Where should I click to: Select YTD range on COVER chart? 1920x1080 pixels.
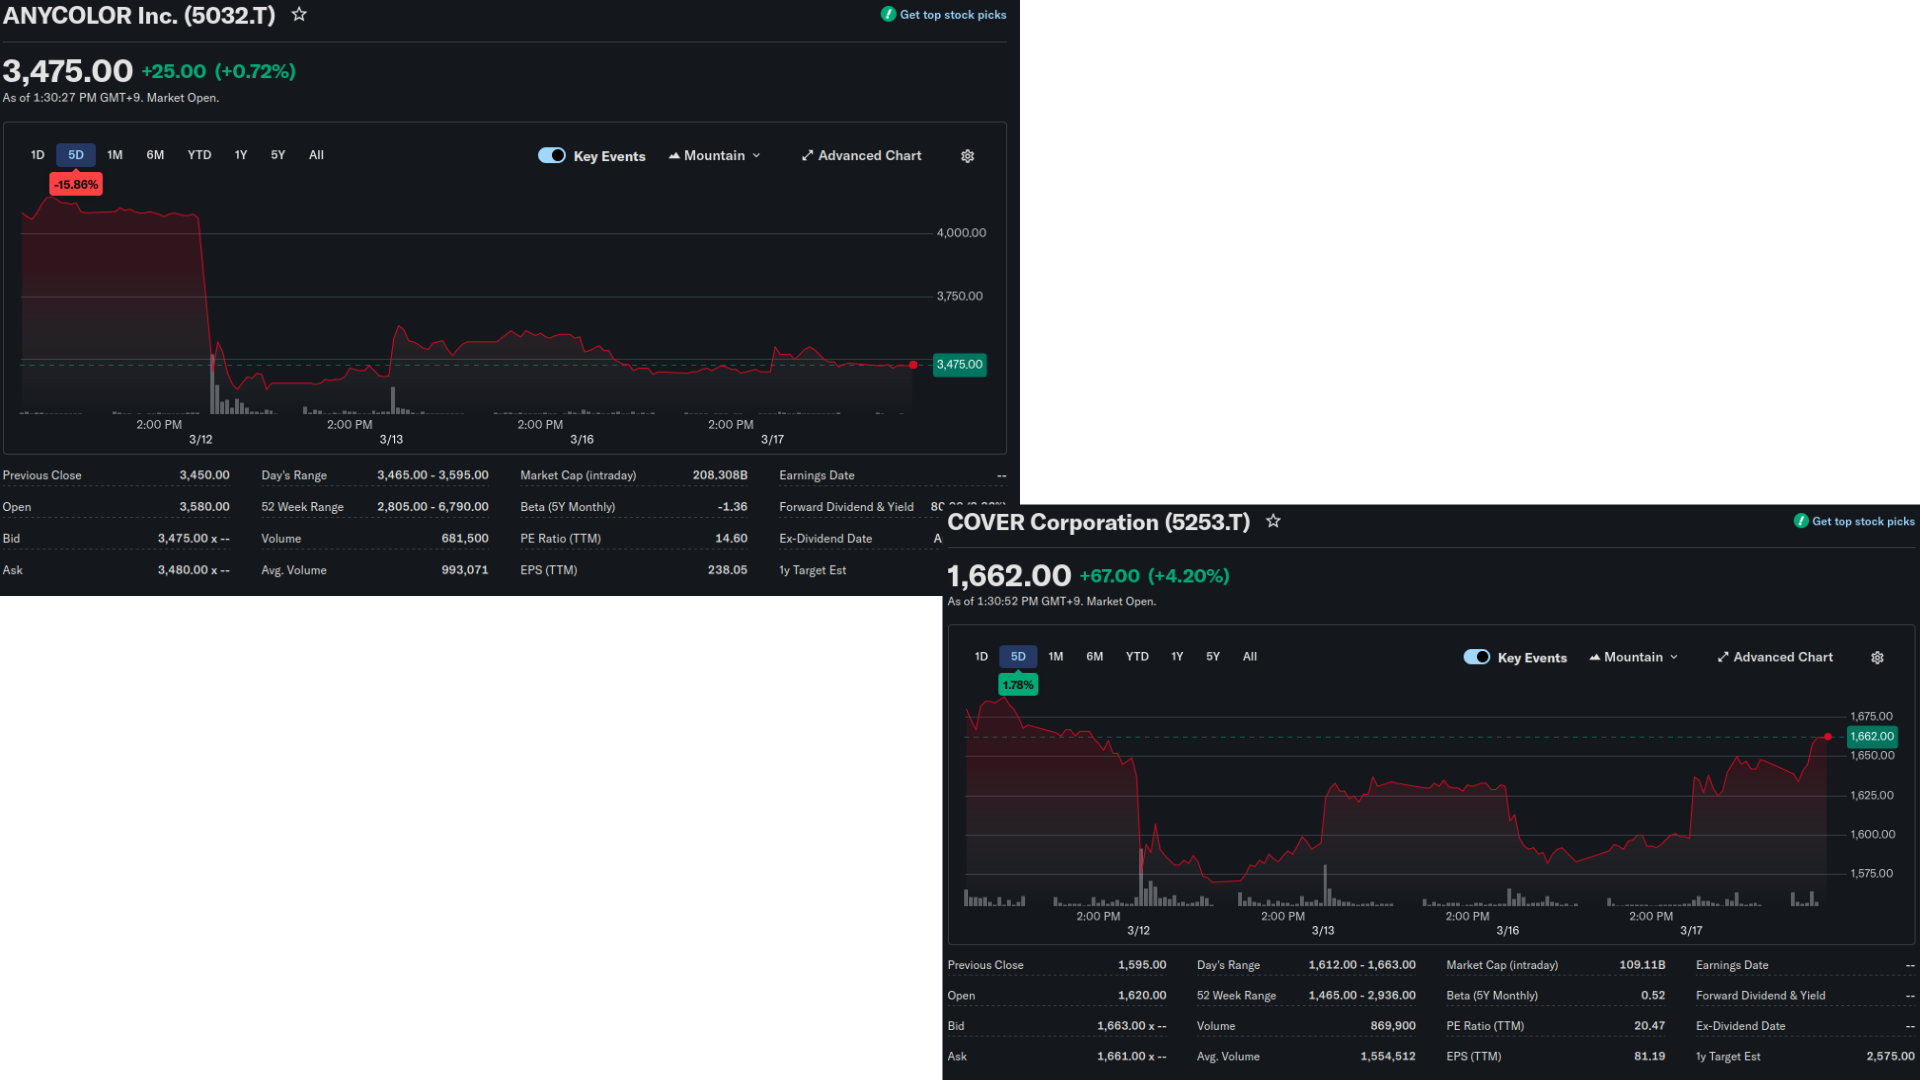(x=1137, y=657)
